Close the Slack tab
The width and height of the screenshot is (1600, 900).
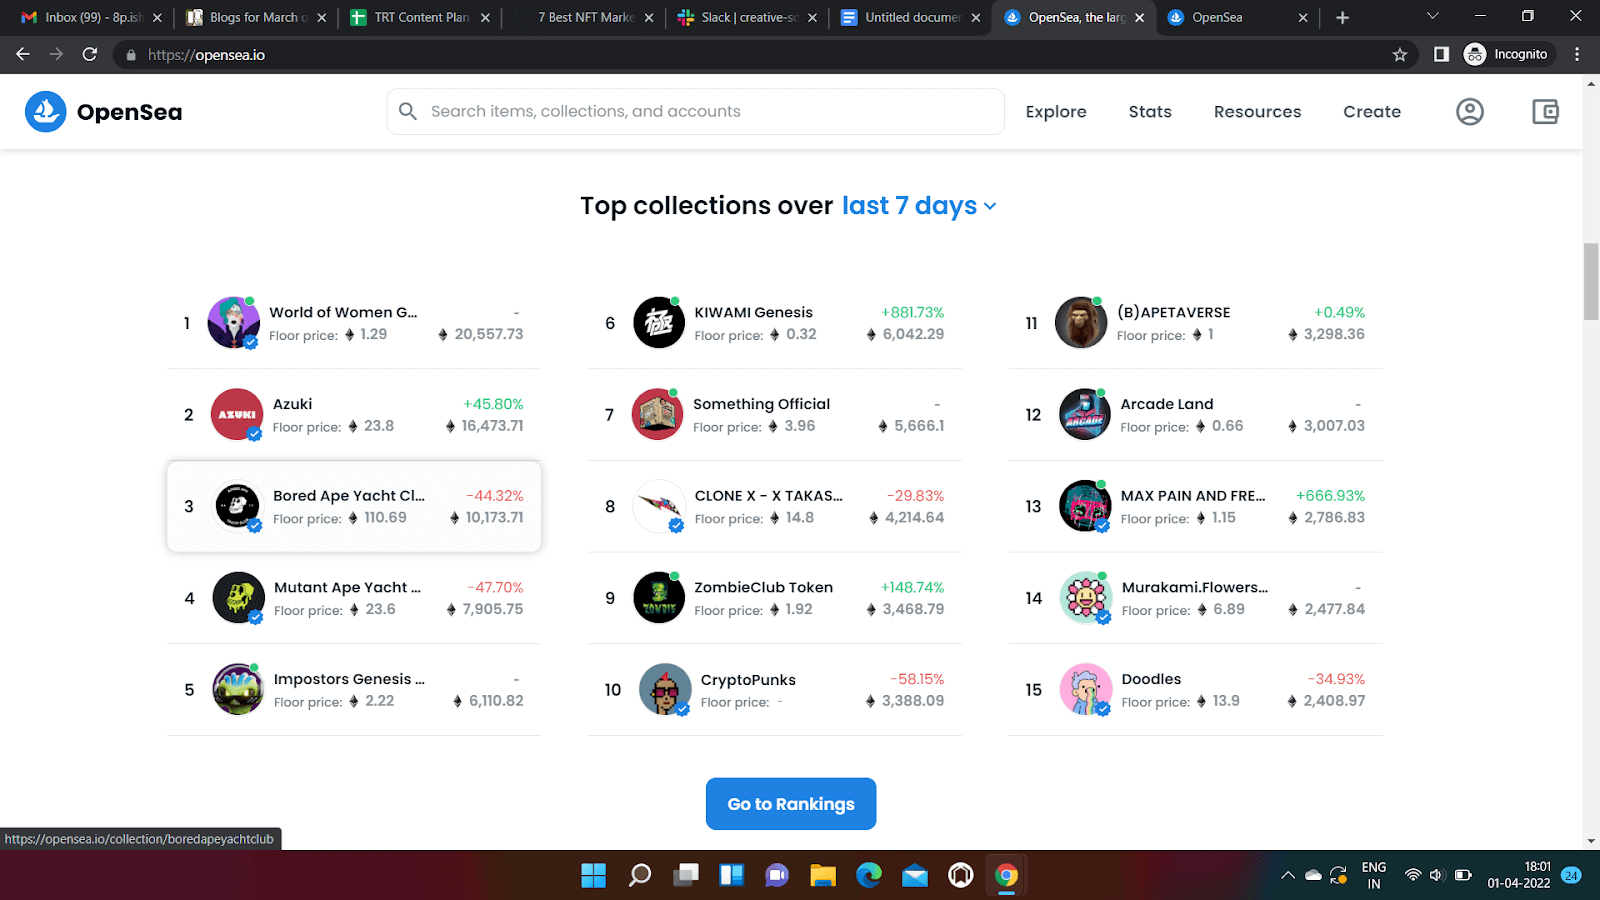click(812, 18)
